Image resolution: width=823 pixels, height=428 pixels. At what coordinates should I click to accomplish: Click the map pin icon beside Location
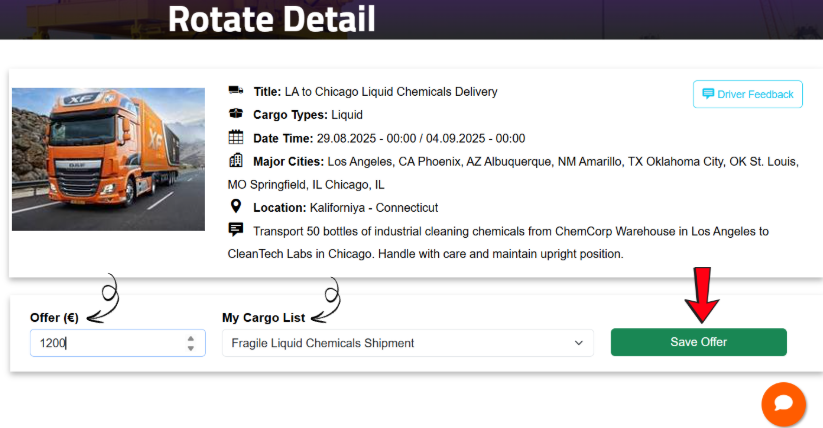pyautogui.click(x=236, y=206)
